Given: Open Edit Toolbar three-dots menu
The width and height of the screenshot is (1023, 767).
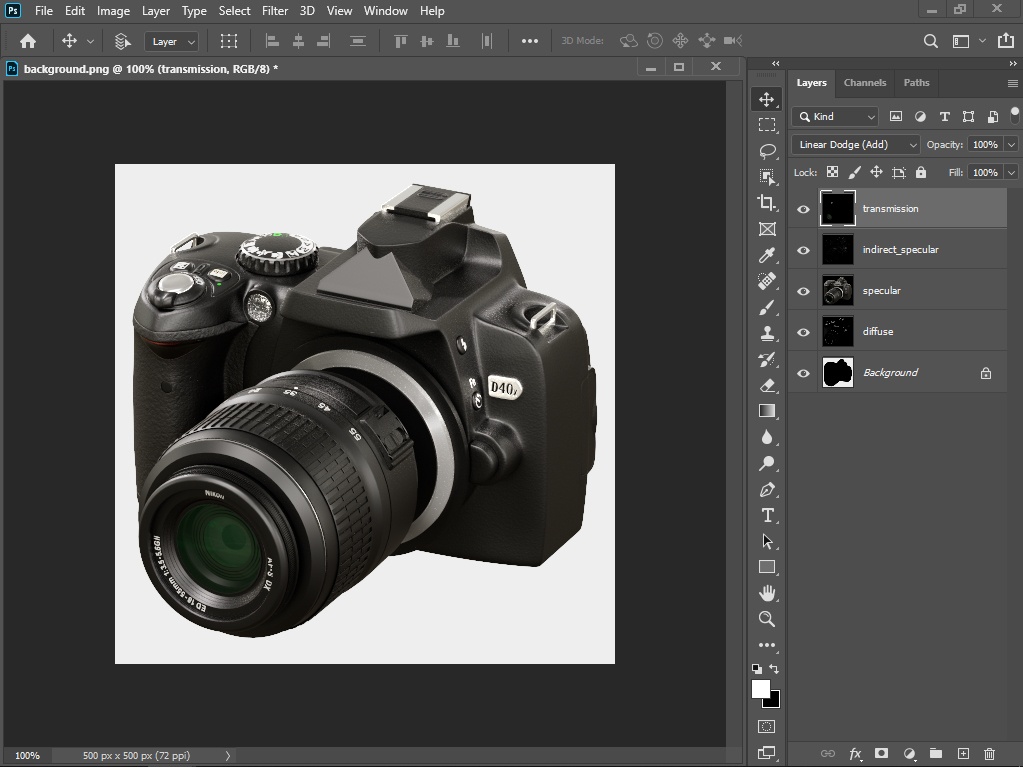Looking at the screenshot, I should (767, 645).
